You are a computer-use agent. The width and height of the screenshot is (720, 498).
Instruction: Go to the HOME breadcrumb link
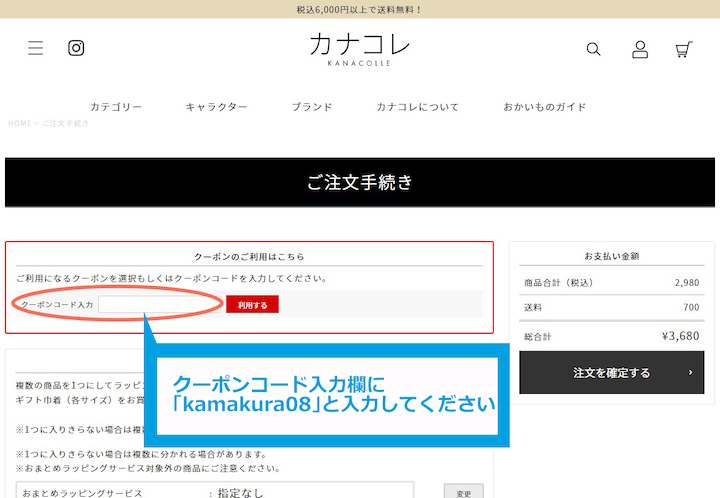point(20,123)
